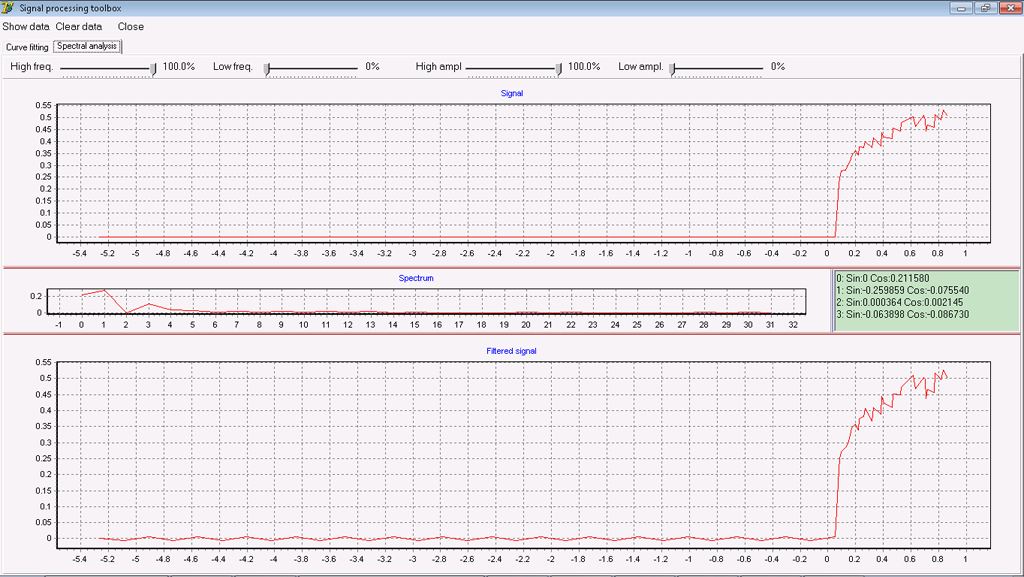The height and width of the screenshot is (577, 1024).
Task: Click the Spectrum chart title
Action: click(x=416, y=278)
